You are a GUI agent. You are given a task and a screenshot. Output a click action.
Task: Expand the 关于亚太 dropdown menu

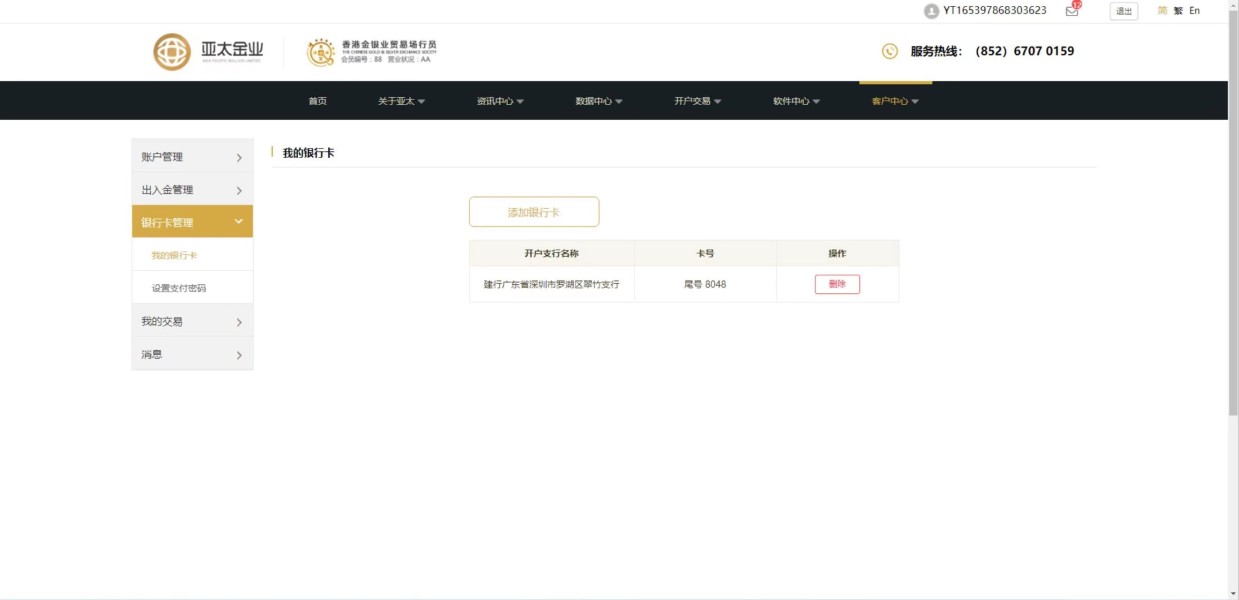tap(401, 101)
